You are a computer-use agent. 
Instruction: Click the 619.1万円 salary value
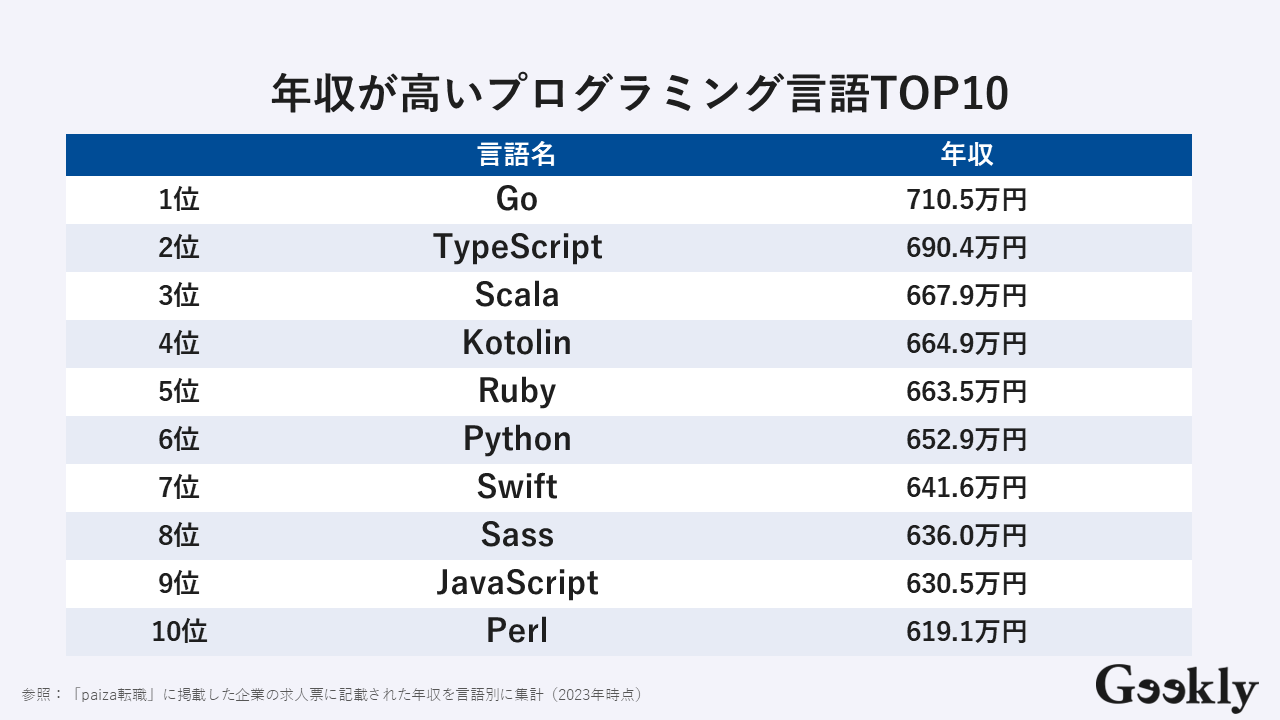966,632
